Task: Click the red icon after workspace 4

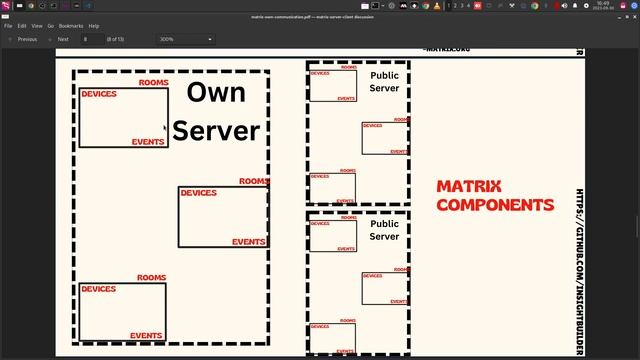Action: 478,6
